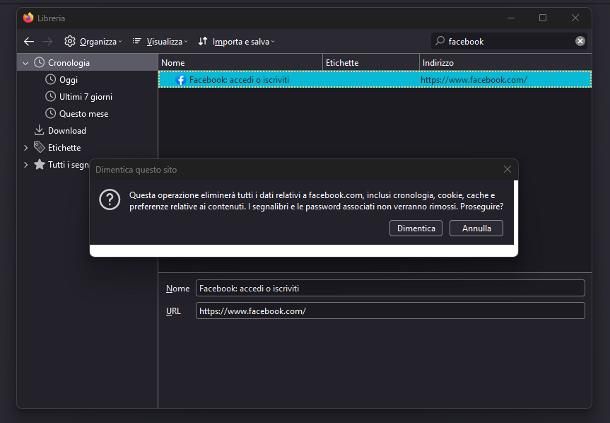610x423 pixels.
Task: Select Questo mese history entry
Action: pos(84,114)
